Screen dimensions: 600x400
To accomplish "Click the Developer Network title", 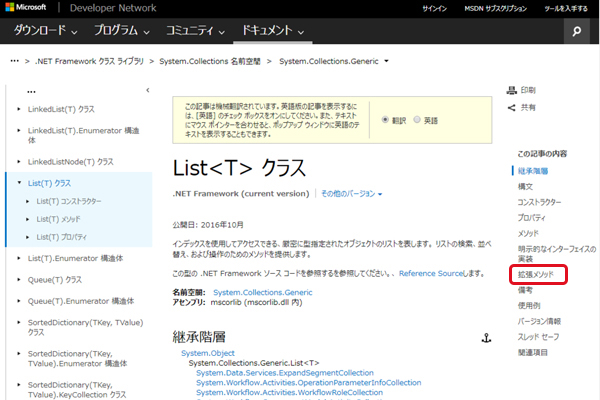I will click(x=113, y=8).
